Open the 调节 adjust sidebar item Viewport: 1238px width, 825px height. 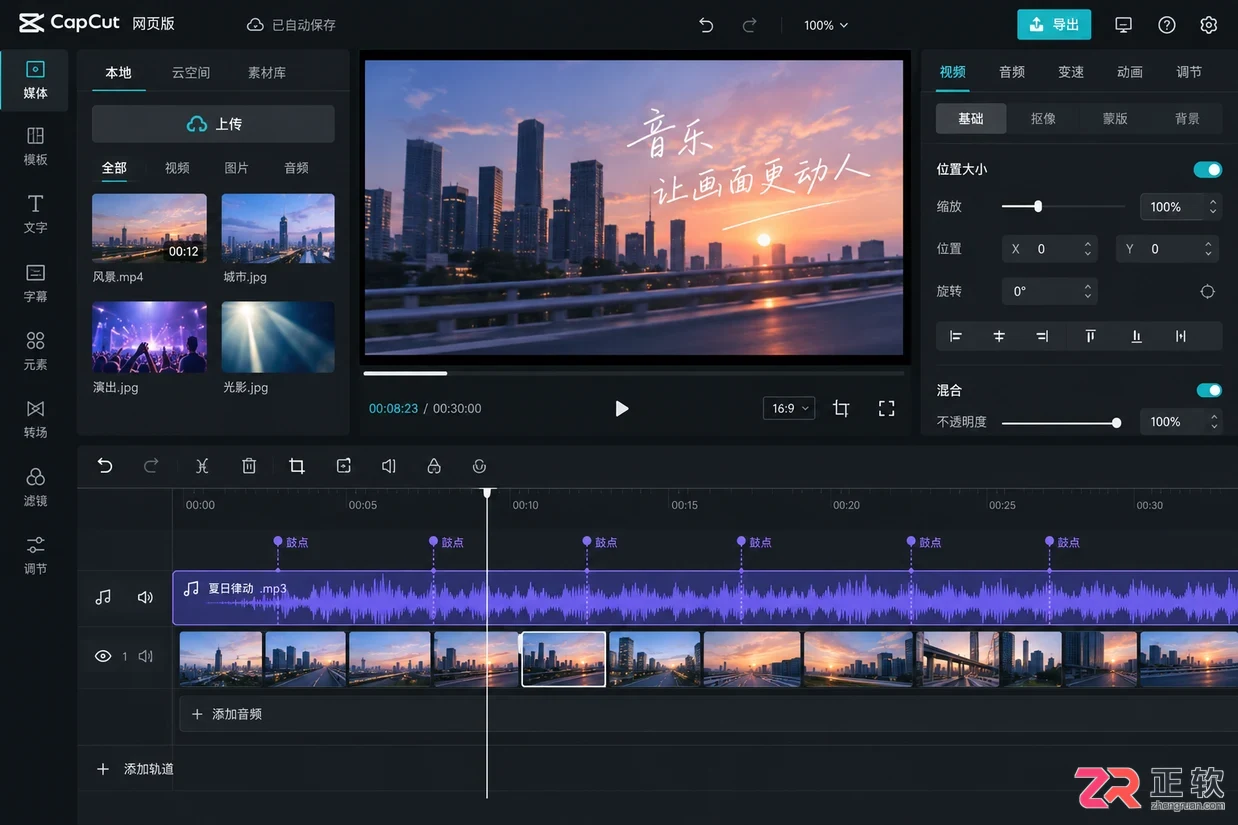[x=35, y=555]
